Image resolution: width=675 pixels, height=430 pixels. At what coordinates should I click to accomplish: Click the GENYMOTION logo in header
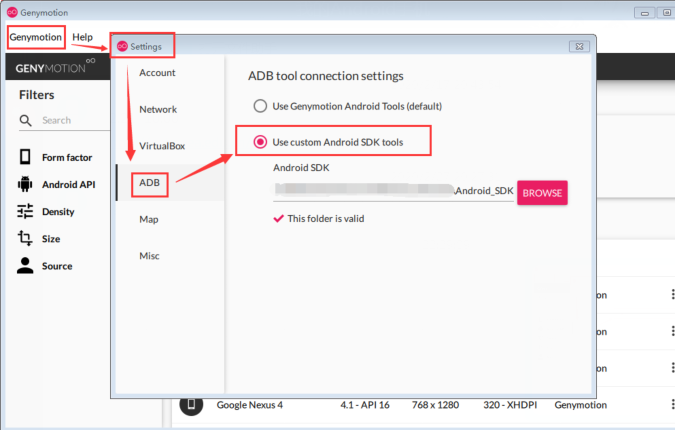(55, 66)
